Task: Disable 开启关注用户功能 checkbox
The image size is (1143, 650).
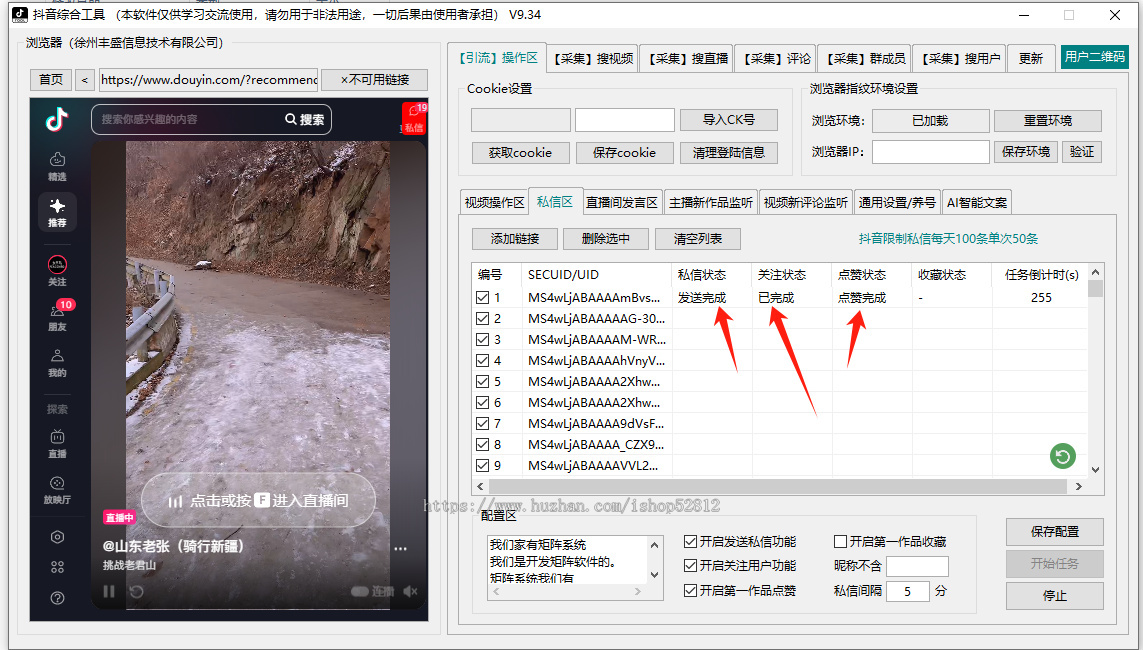Action: tap(690, 565)
